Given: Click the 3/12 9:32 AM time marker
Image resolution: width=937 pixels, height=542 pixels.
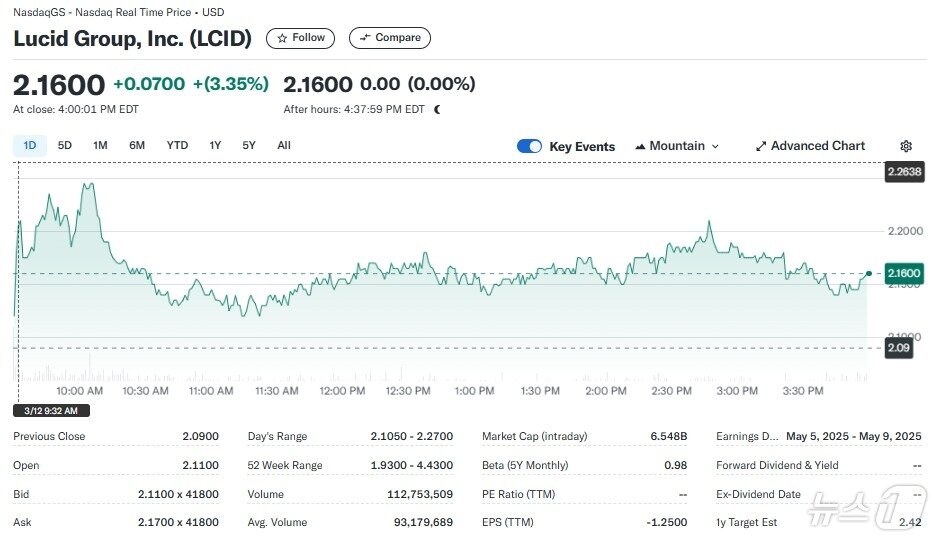Looking at the screenshot, I should pos(51,411).
